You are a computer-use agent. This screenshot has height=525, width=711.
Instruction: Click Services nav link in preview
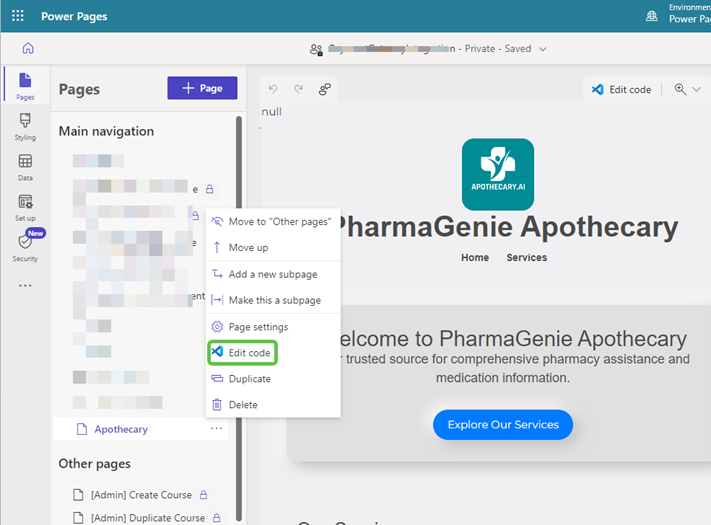(526, 258)
